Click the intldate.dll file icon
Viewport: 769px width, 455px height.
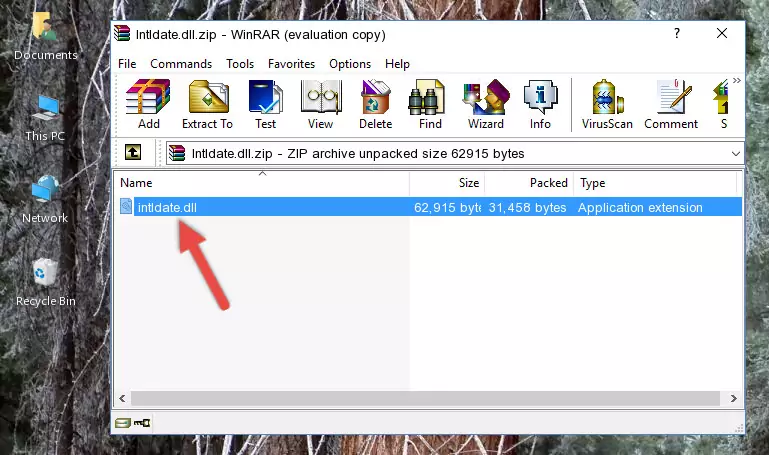coord(126,206)
